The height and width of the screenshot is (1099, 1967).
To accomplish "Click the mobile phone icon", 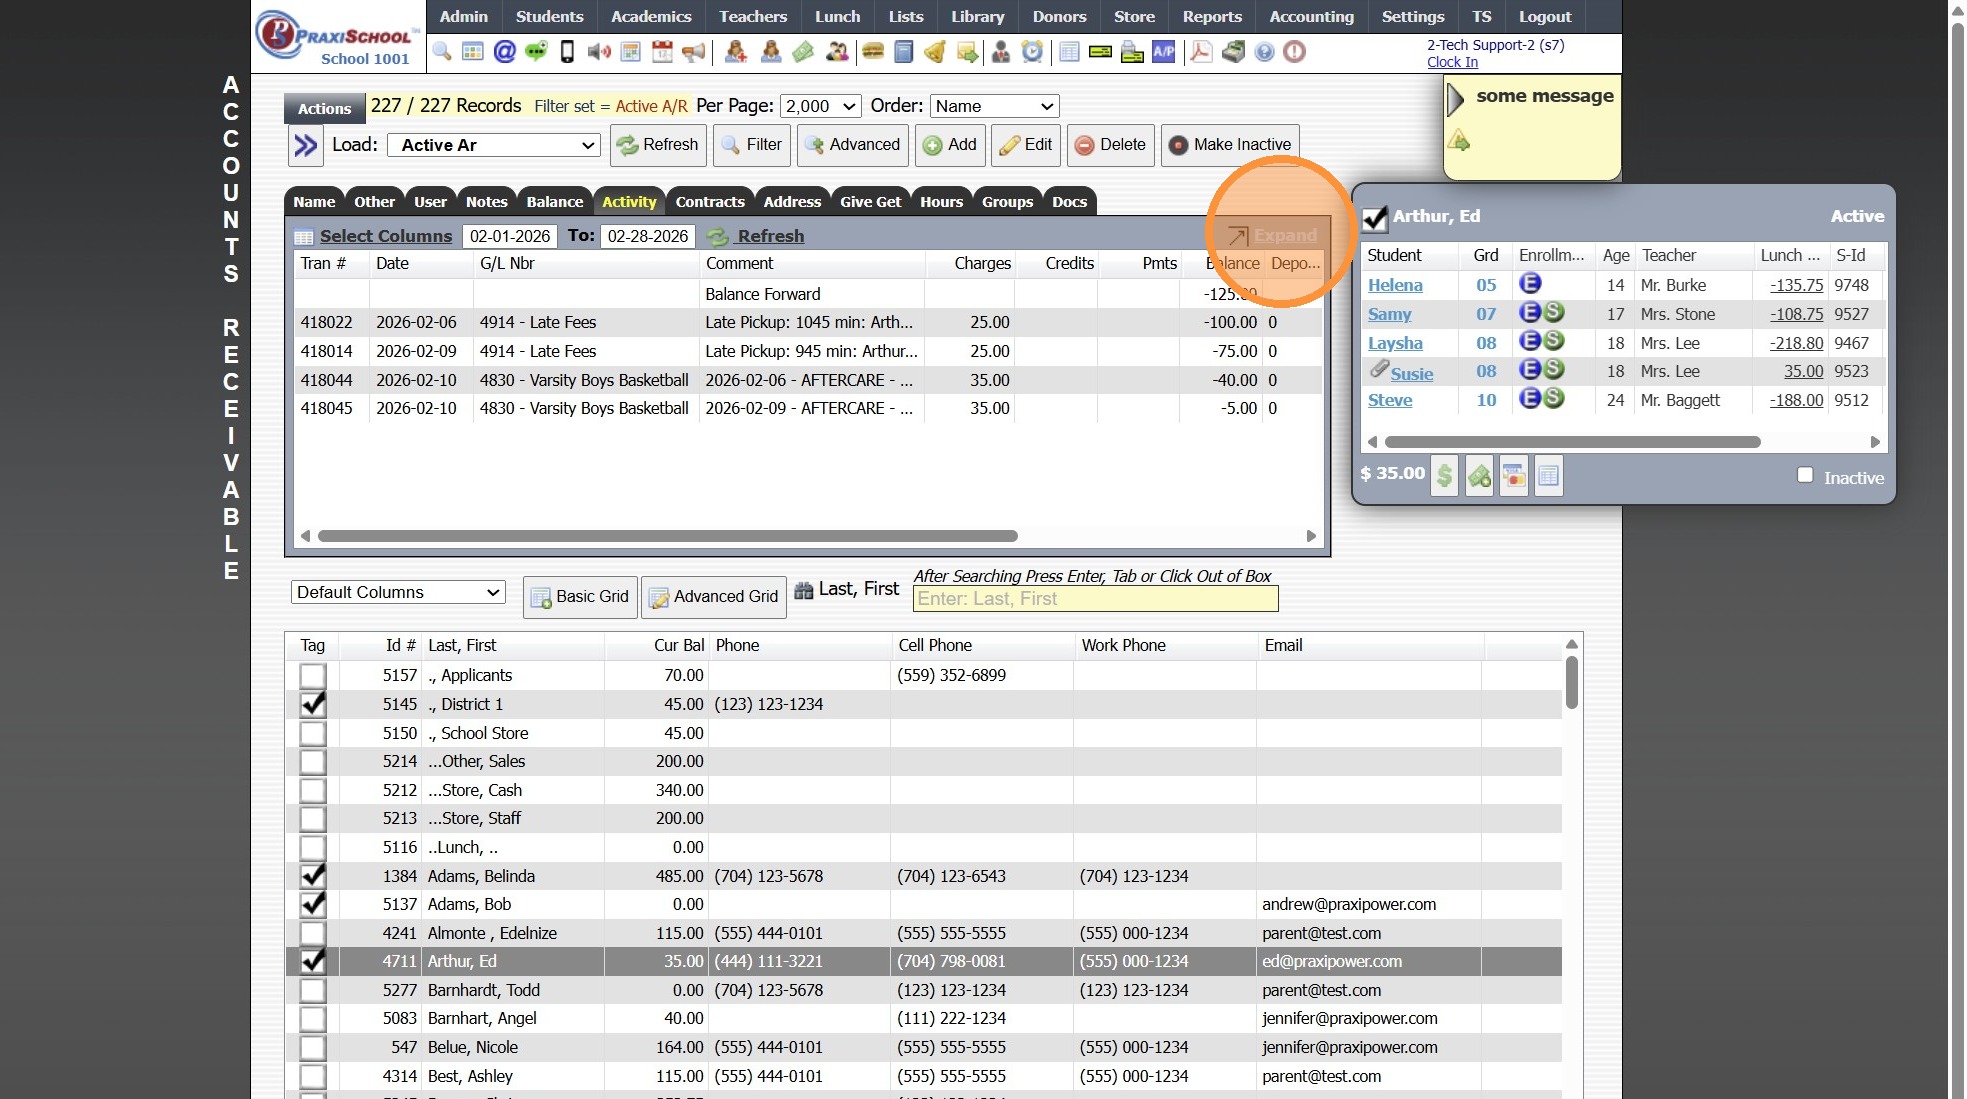I will click(567, 52).
